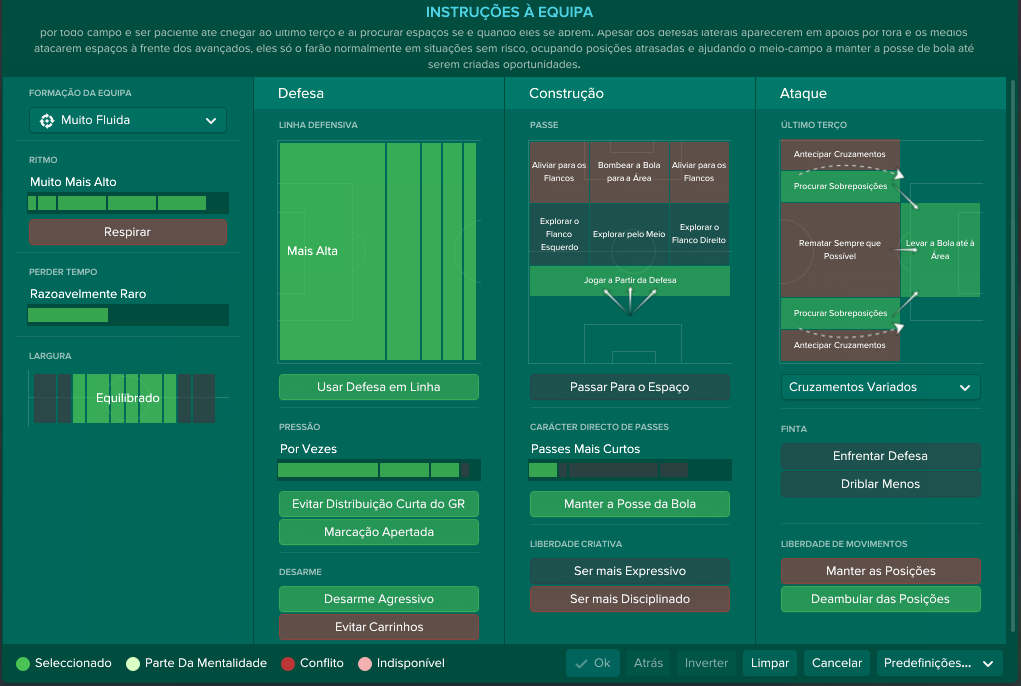Adjust the Pressão slider bar
This screenshot has width=1021, height=686.
click(x=378, y=470)
